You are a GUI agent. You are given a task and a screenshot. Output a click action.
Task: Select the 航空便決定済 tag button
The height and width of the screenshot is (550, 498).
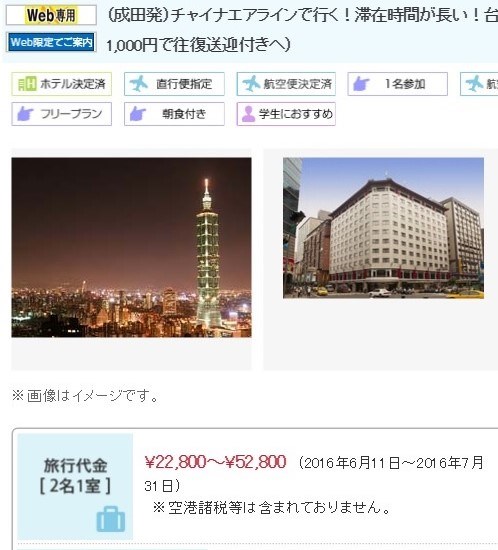click(x=286, y=84)
